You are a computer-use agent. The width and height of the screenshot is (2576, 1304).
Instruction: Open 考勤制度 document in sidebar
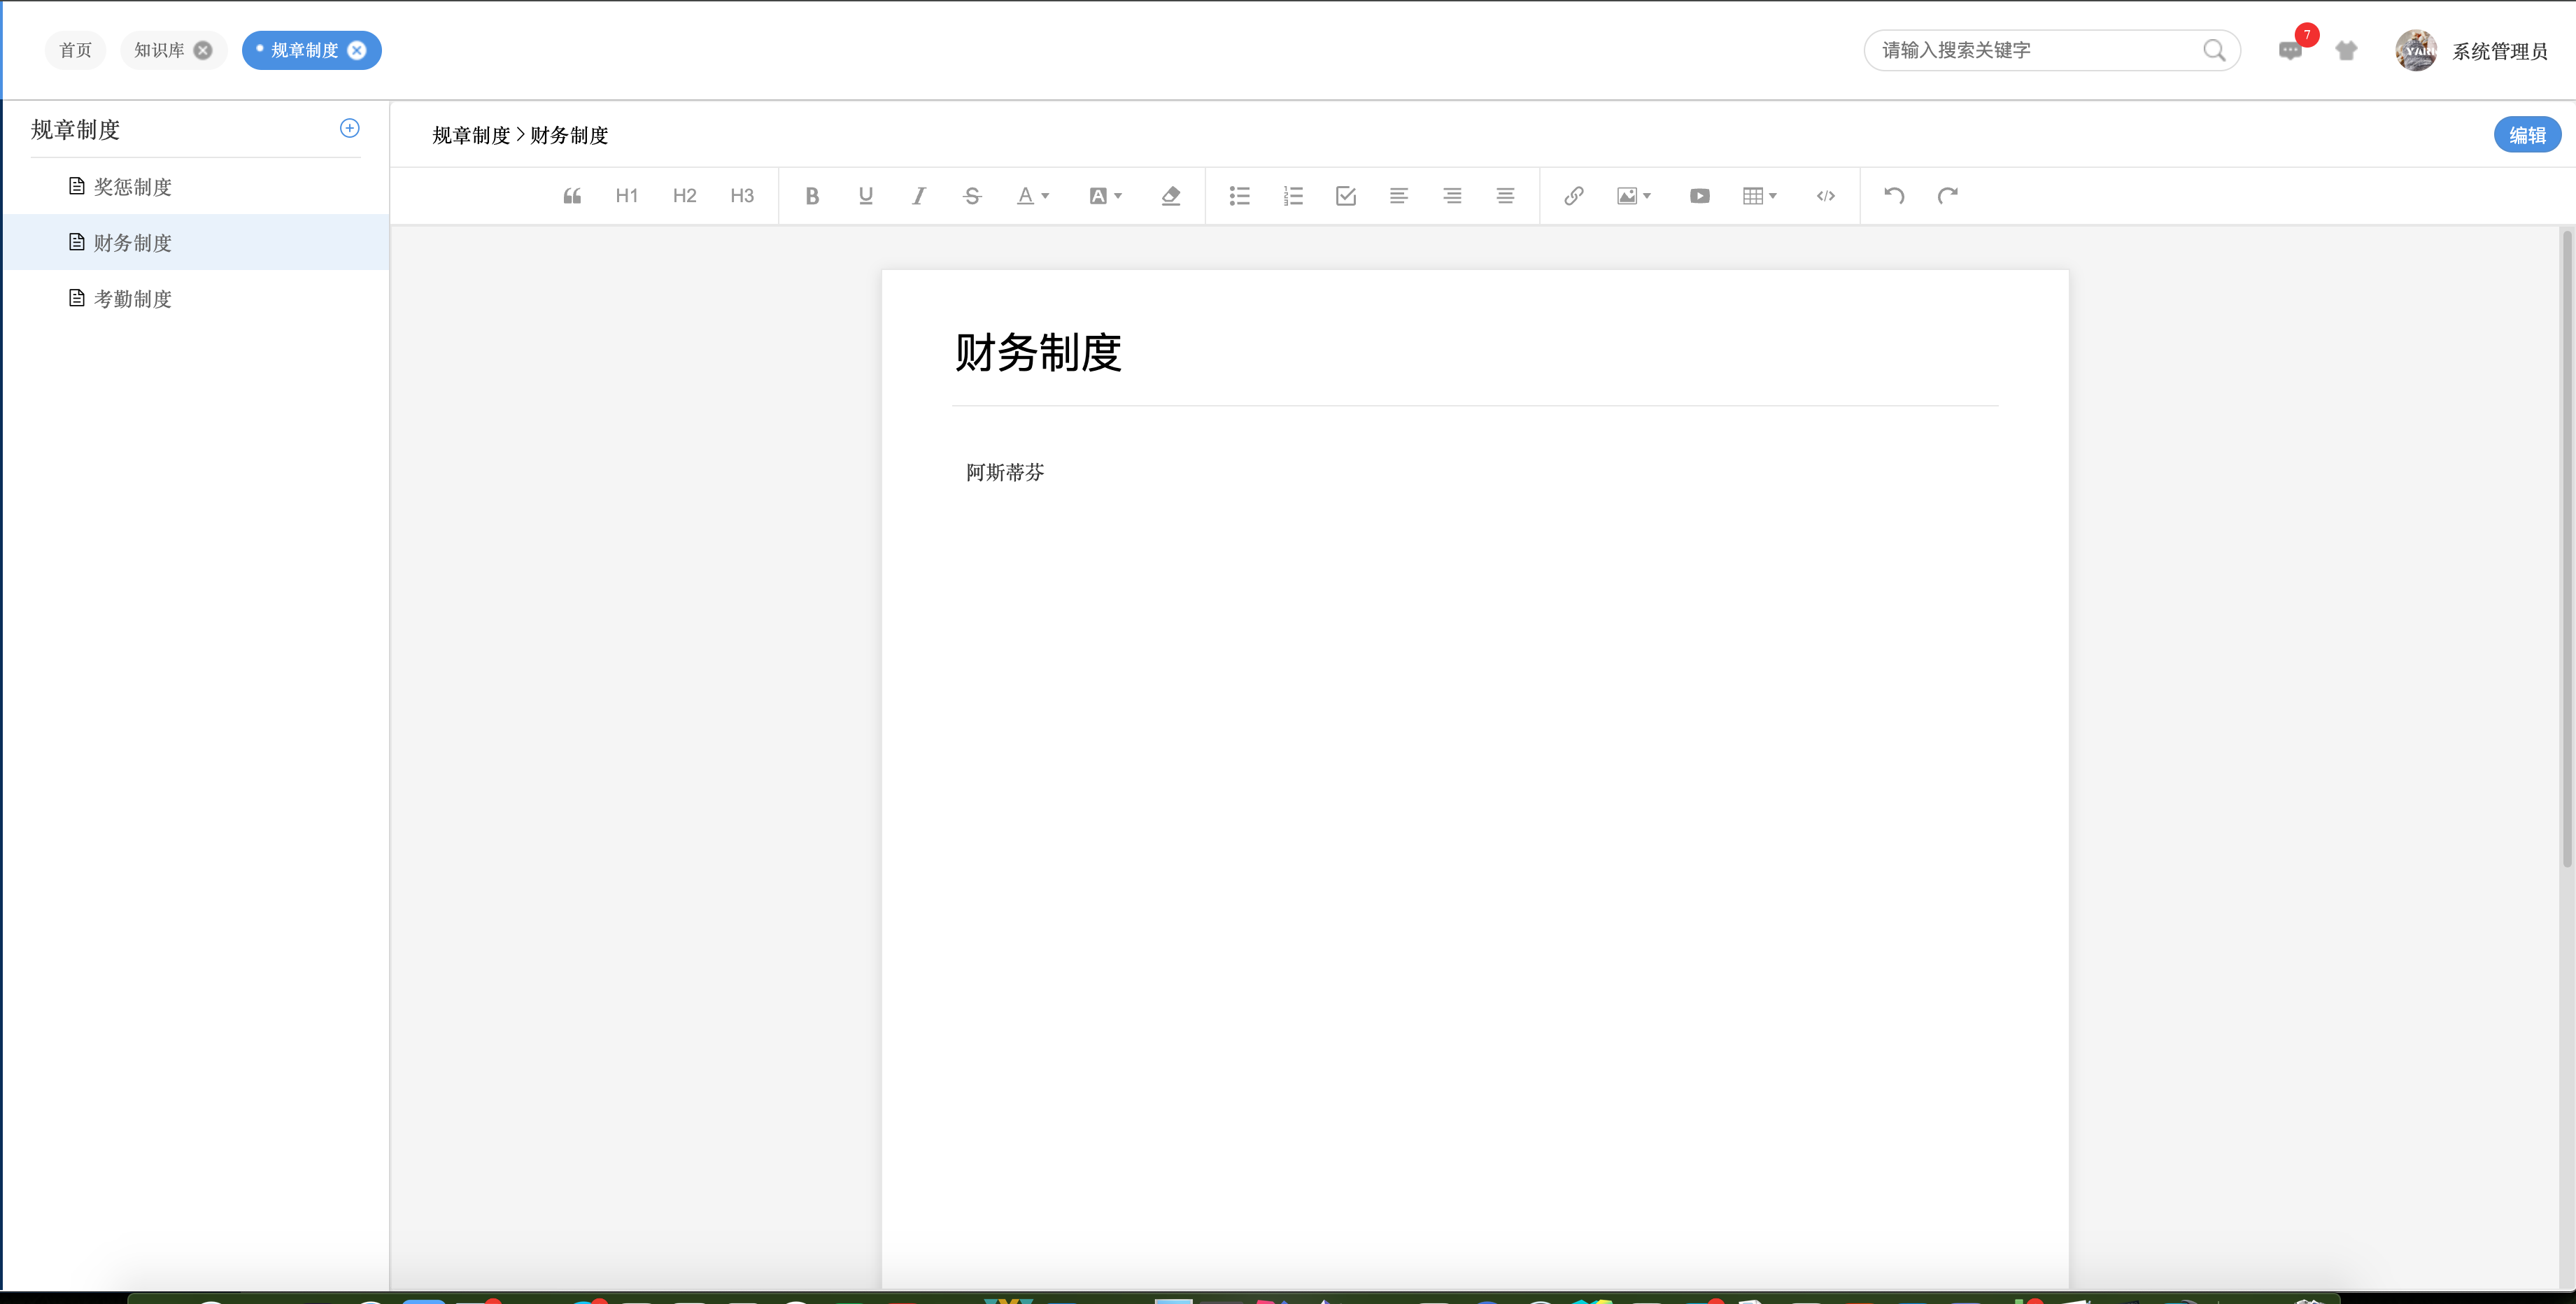coord(132,299)
